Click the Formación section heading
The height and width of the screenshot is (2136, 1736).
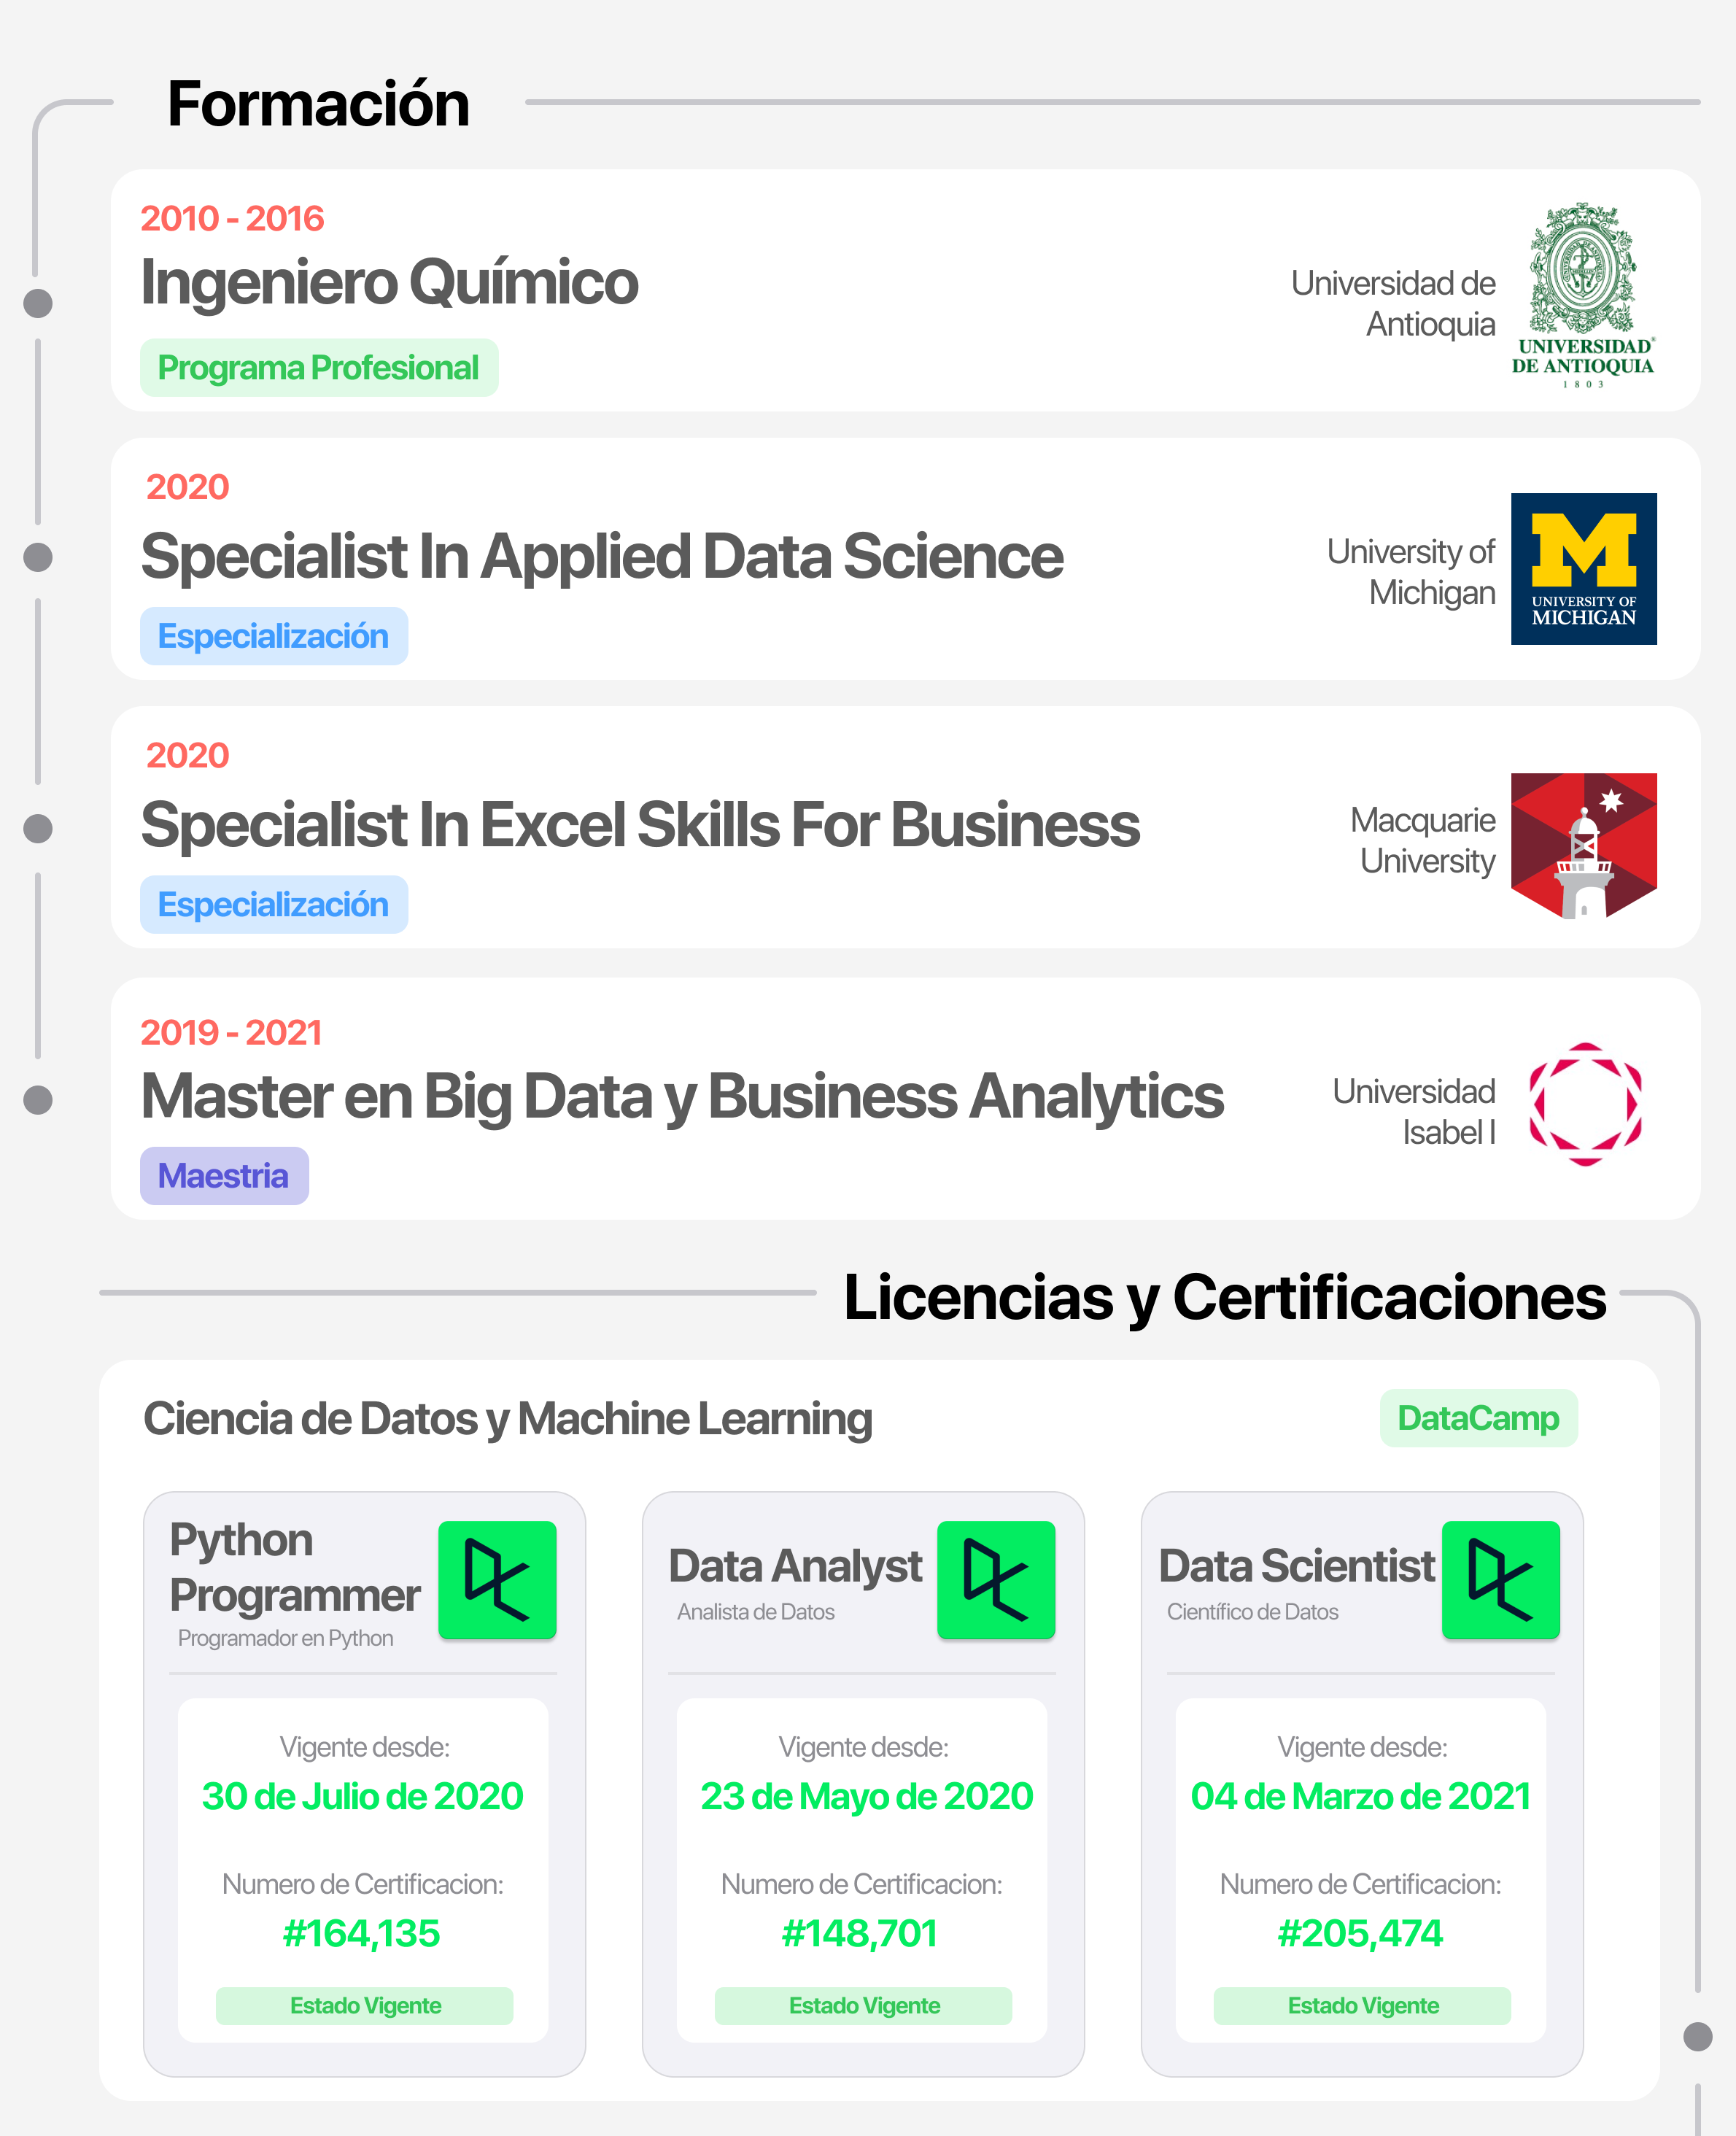(318, 103)
